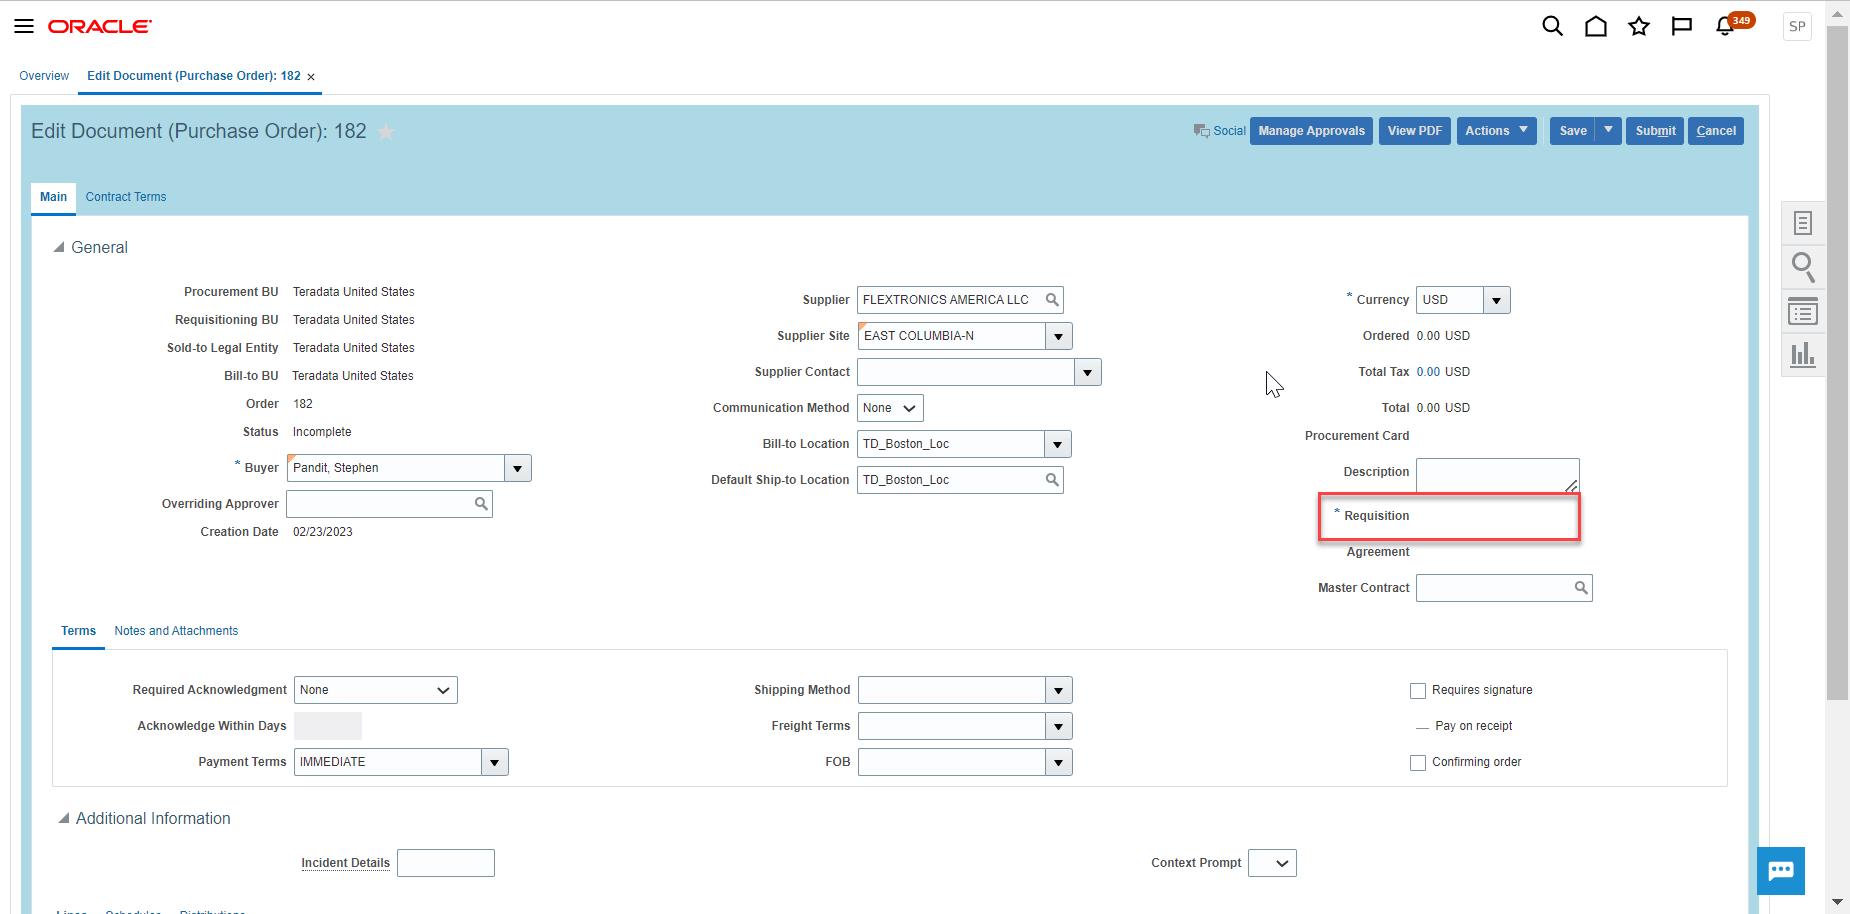
Task: Check the Confirming order checkbox
Action: (x=1417, y=763)
